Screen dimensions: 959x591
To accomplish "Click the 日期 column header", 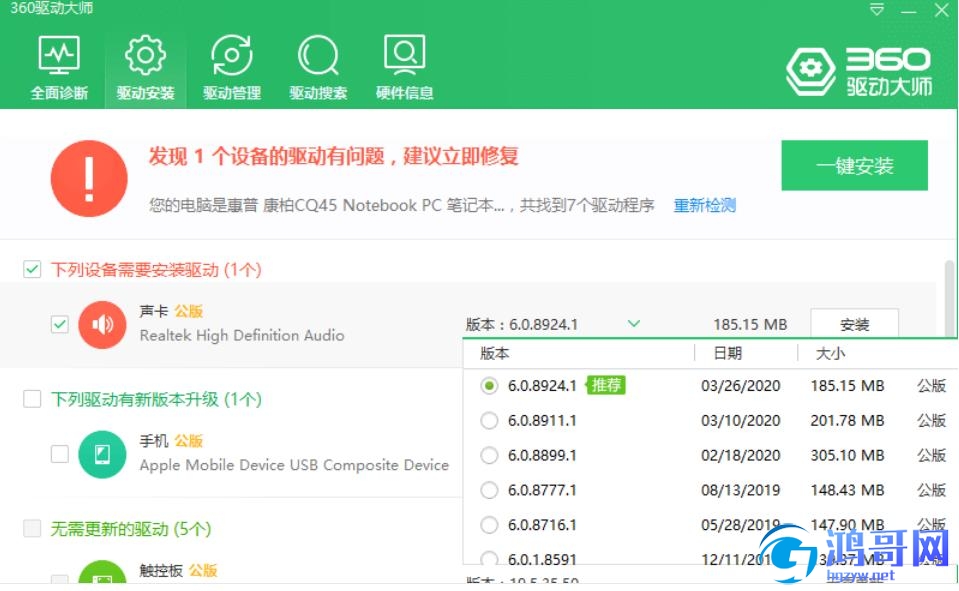I will pos(728,354).
